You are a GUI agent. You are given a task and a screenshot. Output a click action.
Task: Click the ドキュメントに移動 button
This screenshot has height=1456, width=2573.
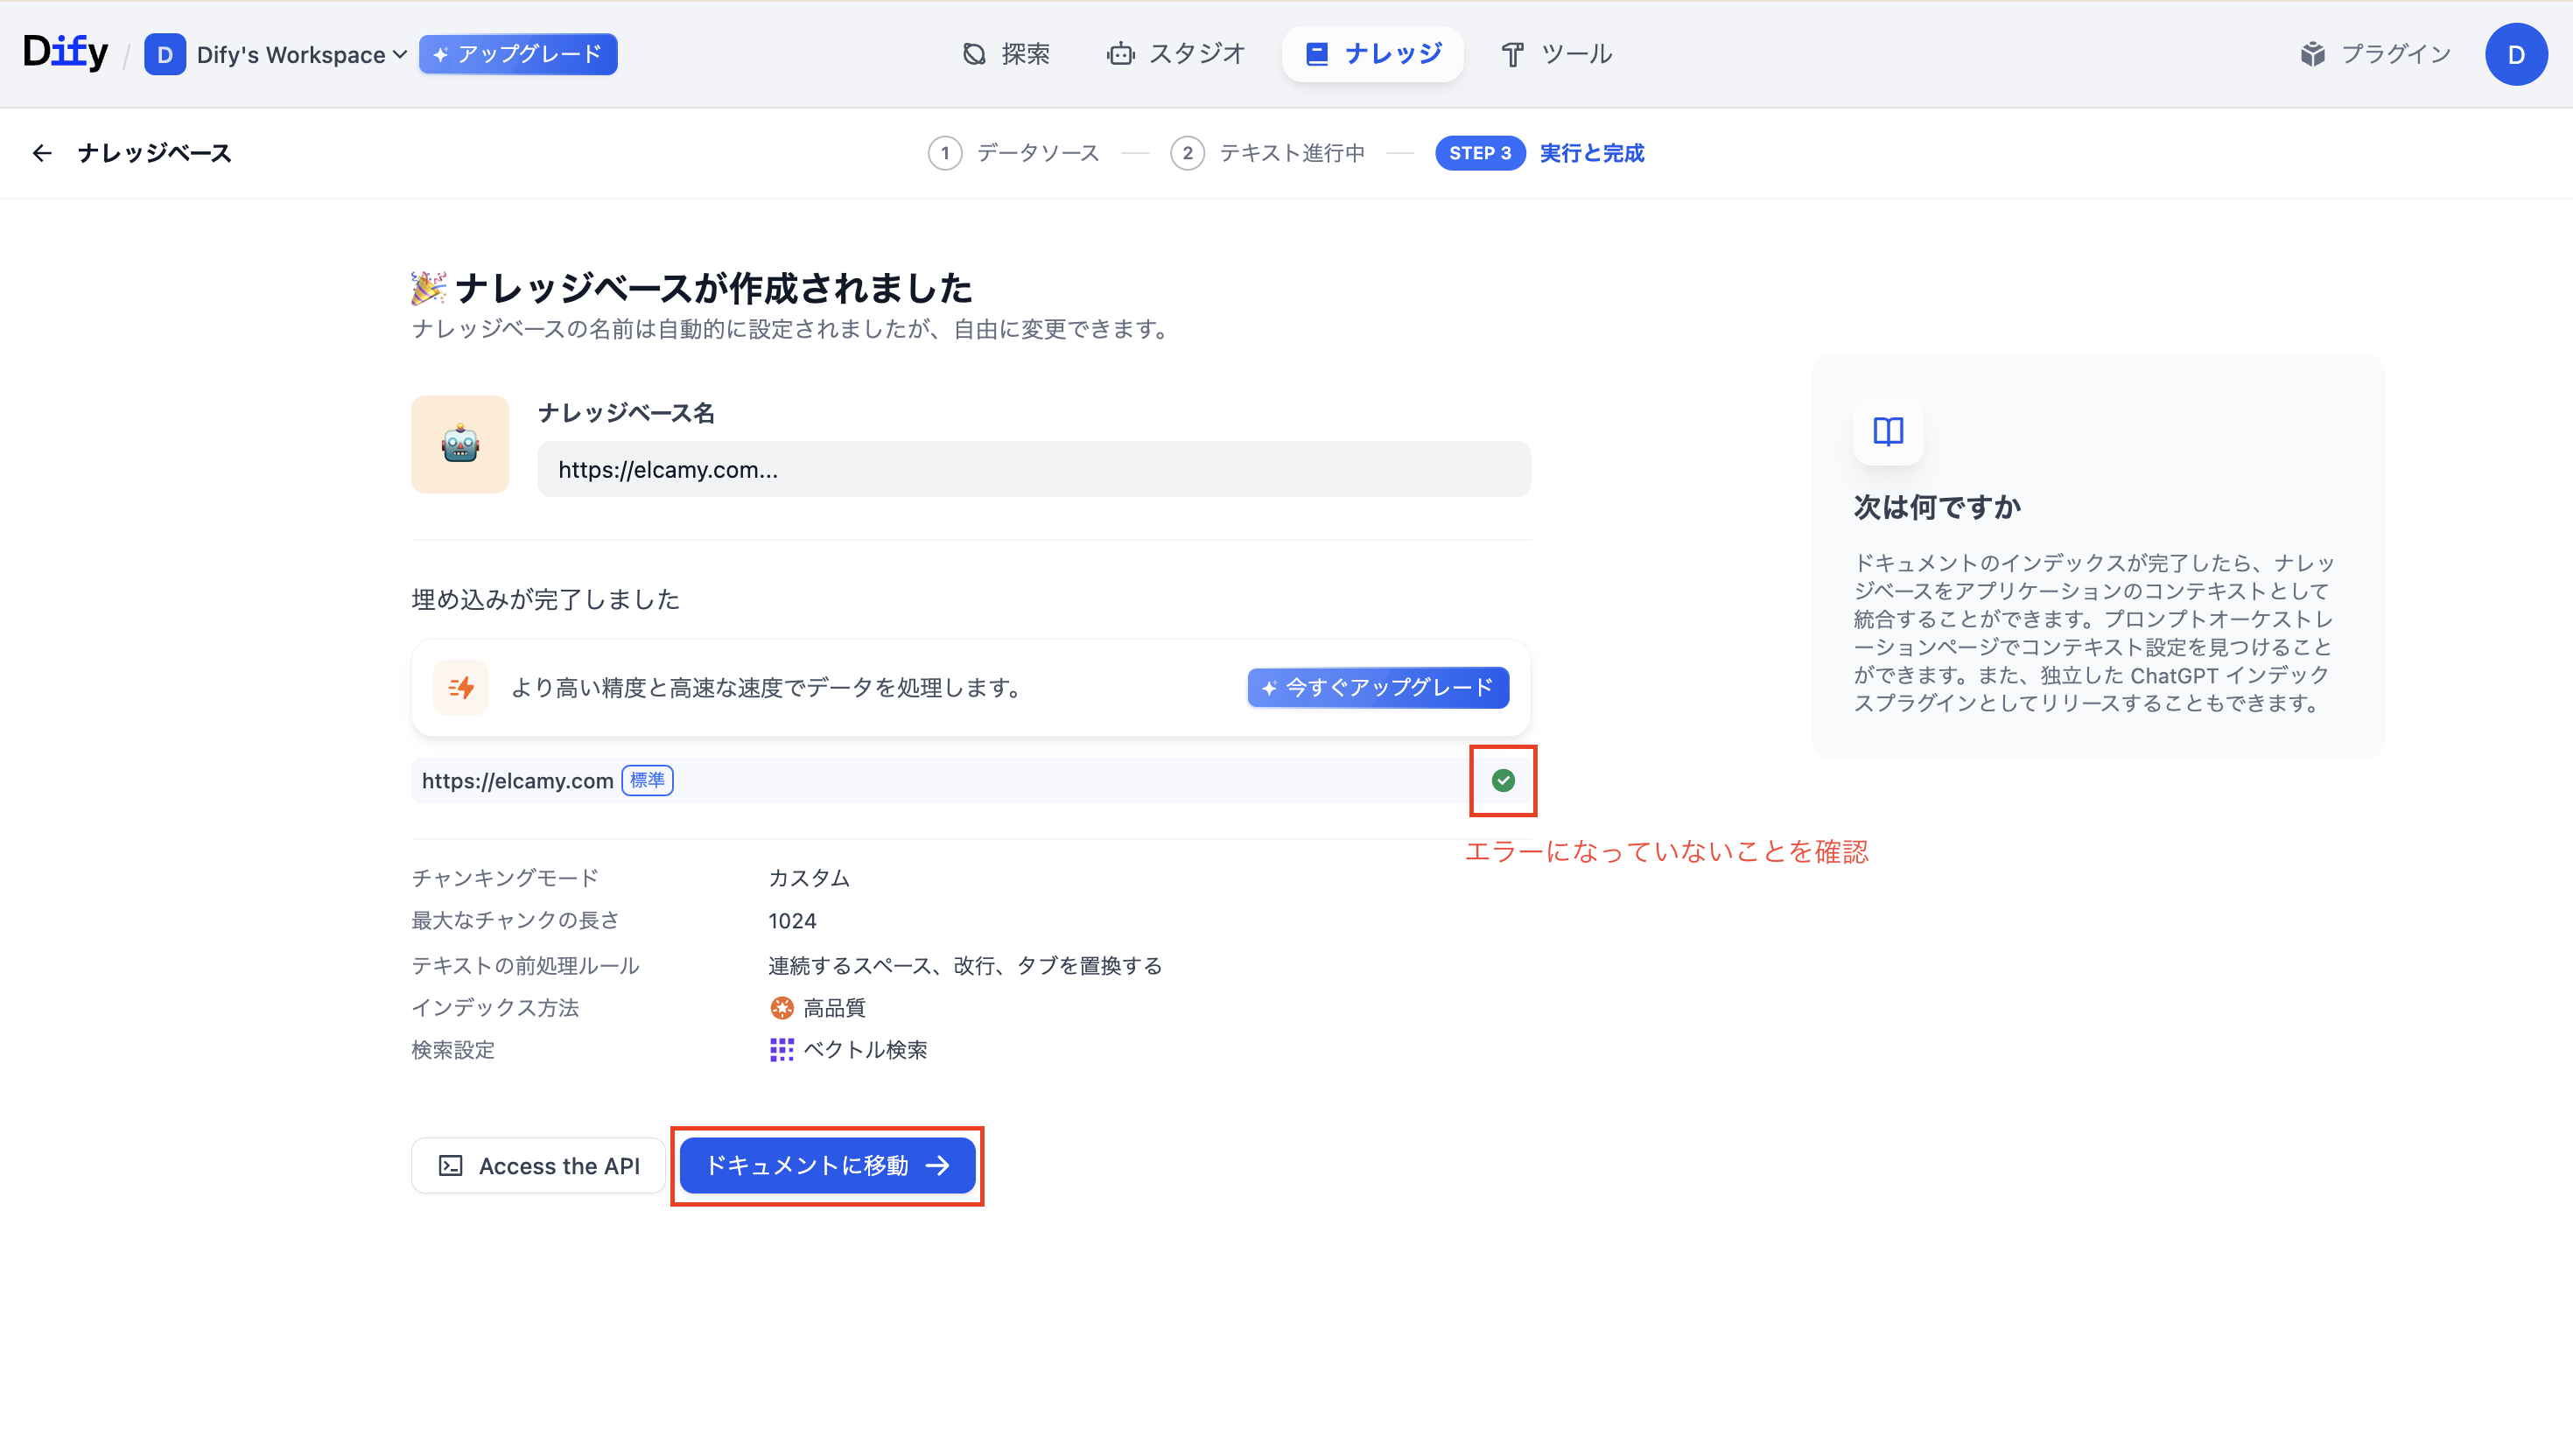click(x=827, y=1165)
